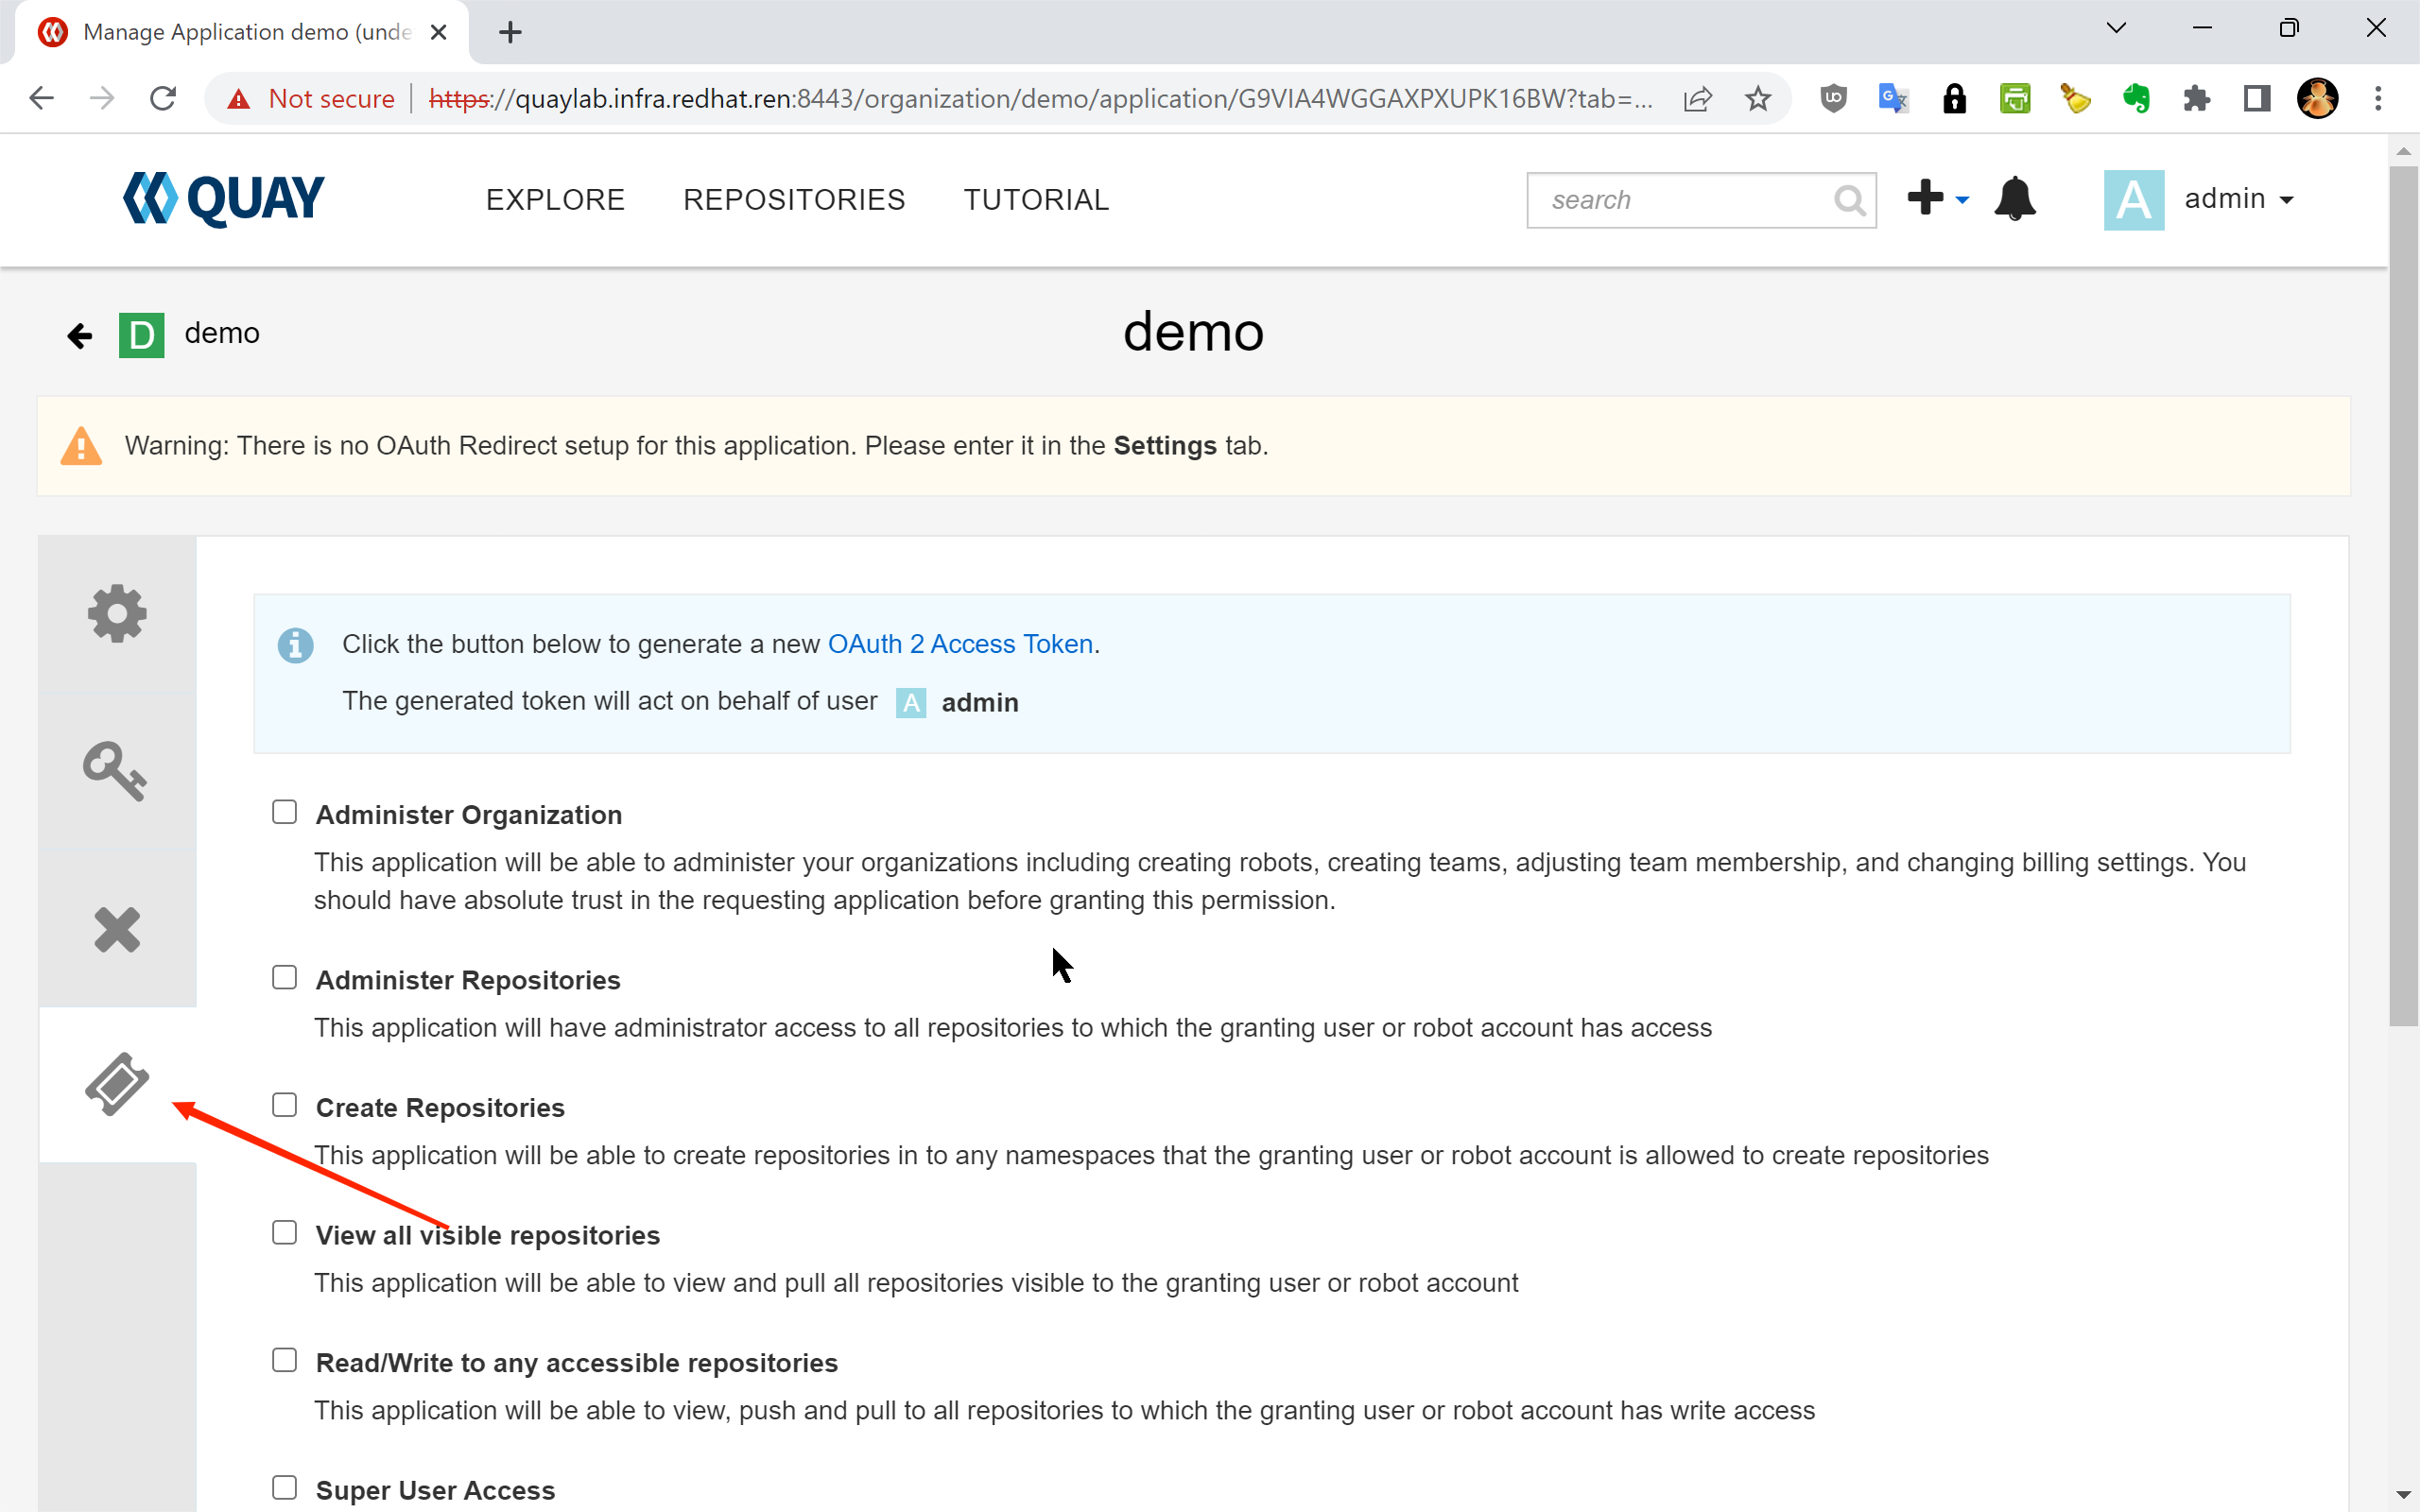Image resolution: width=2420 pixels, height=1512 pixels.
Task: Click the search magnifier icon
Action: point(1849,201)
